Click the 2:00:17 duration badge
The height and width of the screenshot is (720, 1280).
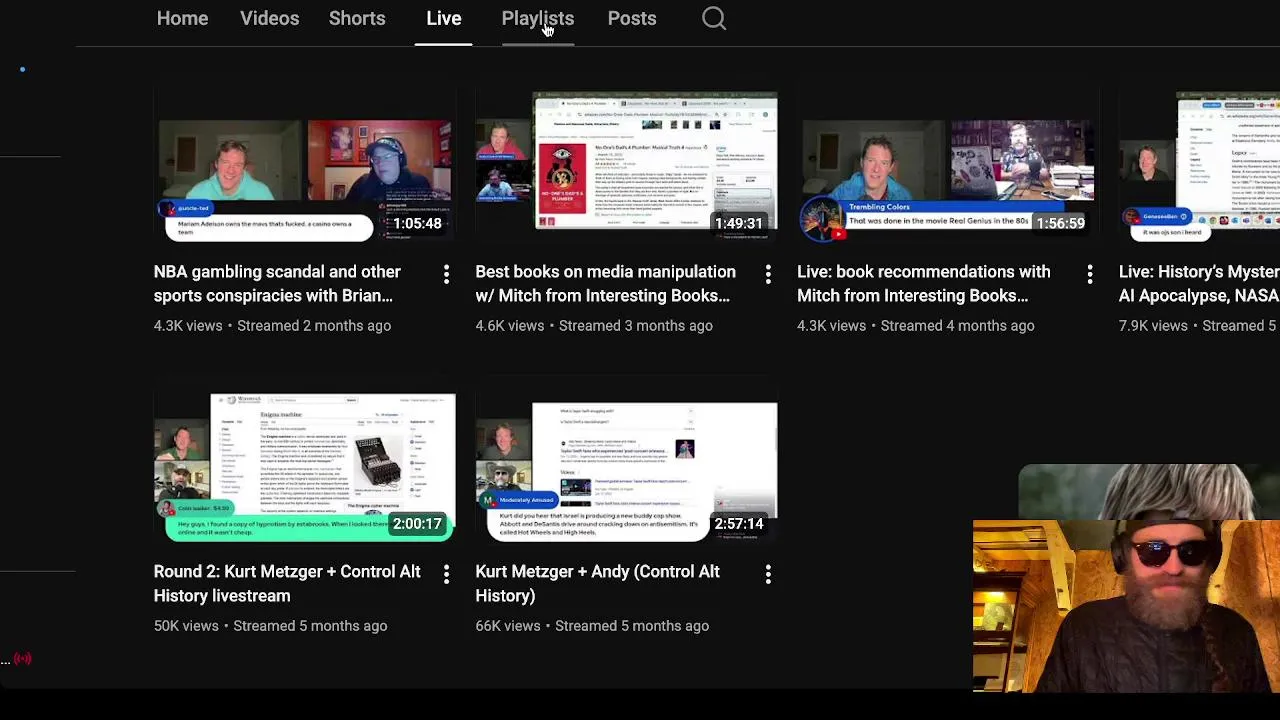[417, 524]
